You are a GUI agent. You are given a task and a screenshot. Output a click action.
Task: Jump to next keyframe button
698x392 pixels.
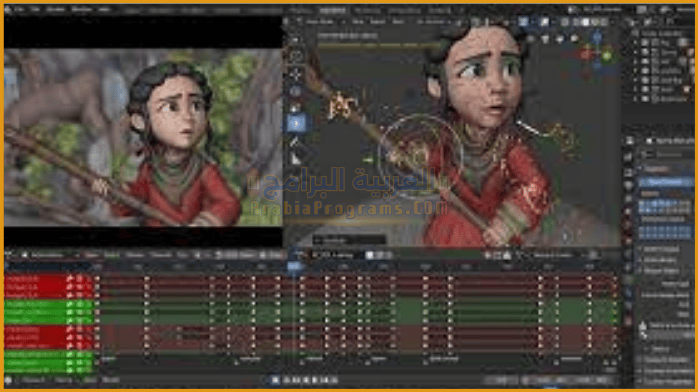(x=325, y=380)
